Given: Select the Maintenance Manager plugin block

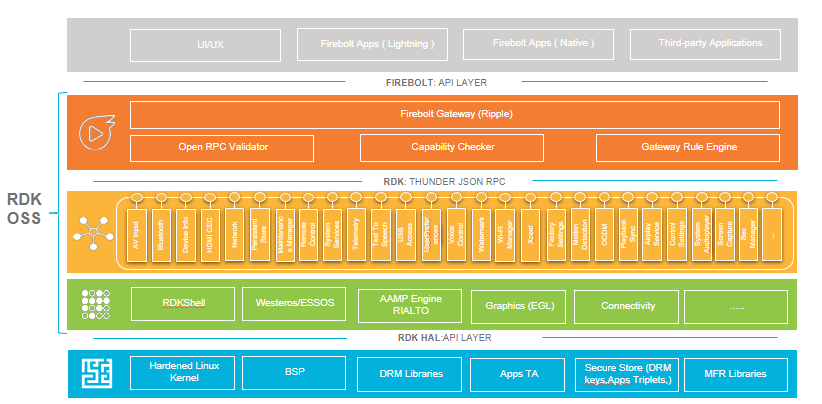Looking at the screenshot, I should pyautogui.click(x=285, y=235).
